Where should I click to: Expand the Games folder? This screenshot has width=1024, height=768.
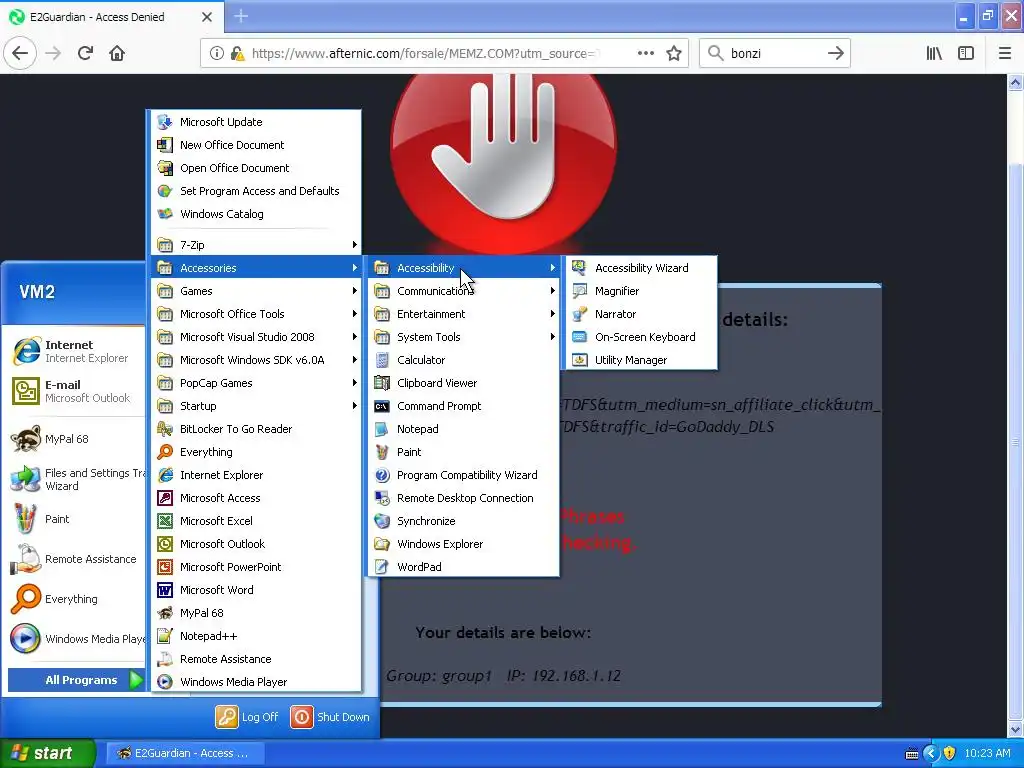pyautogui.click(x=256, y=291)
